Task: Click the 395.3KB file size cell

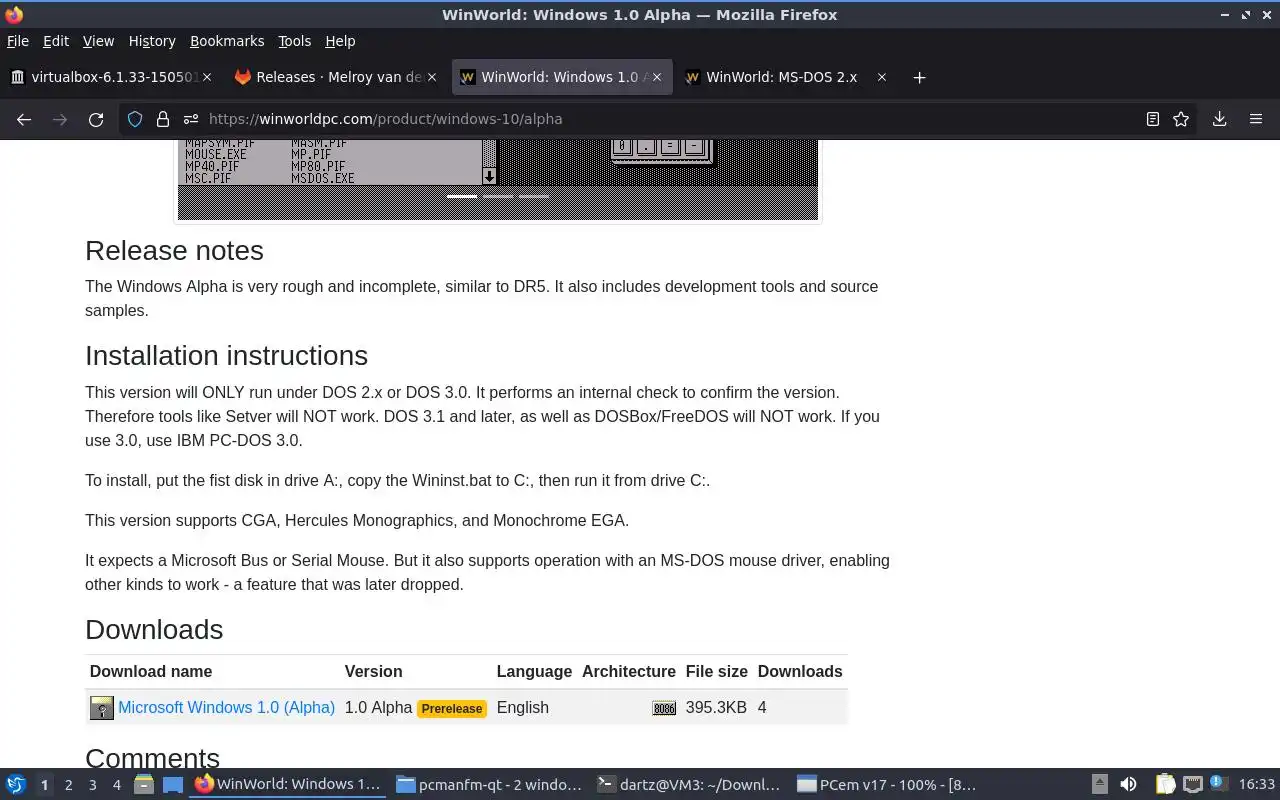Action: [x=716, y=707]
